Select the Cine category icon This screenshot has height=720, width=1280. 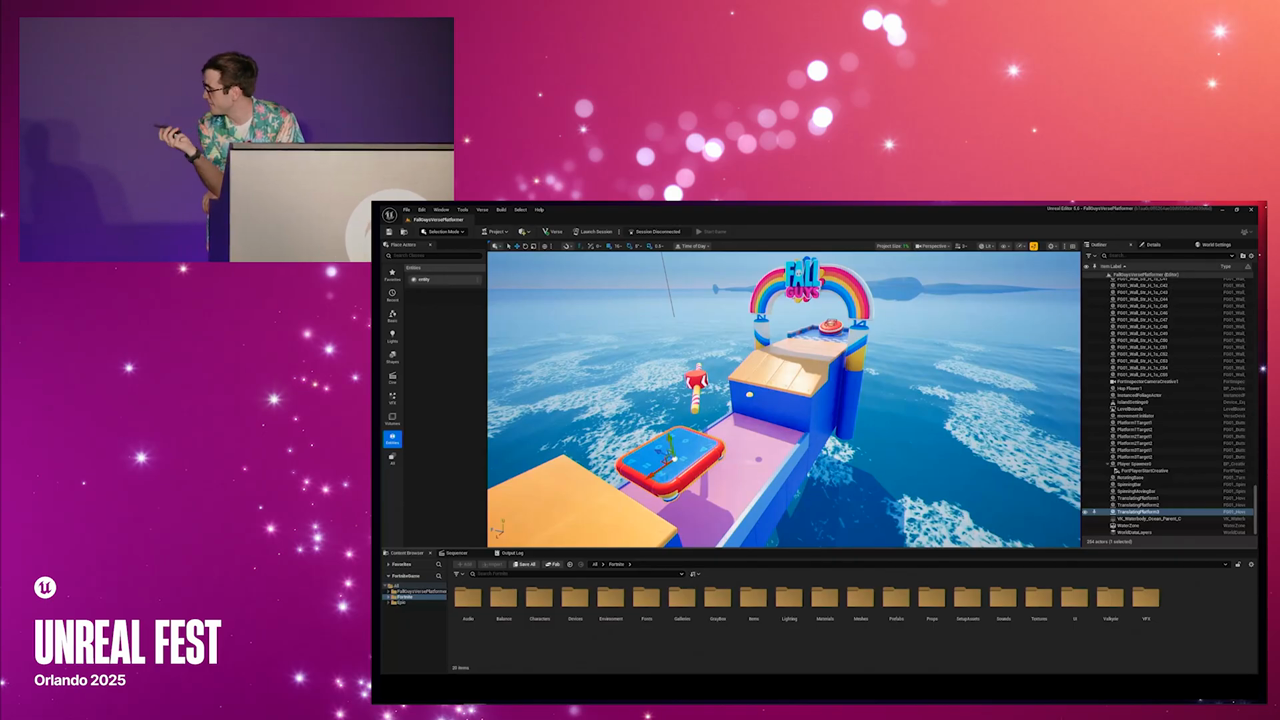(392, 377)
